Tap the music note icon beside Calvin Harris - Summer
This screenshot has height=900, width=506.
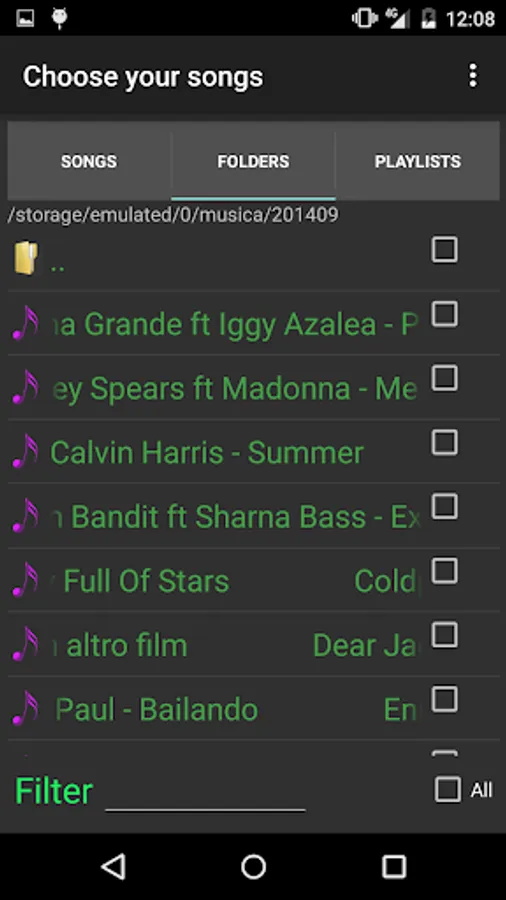click(x=26, y=451)
